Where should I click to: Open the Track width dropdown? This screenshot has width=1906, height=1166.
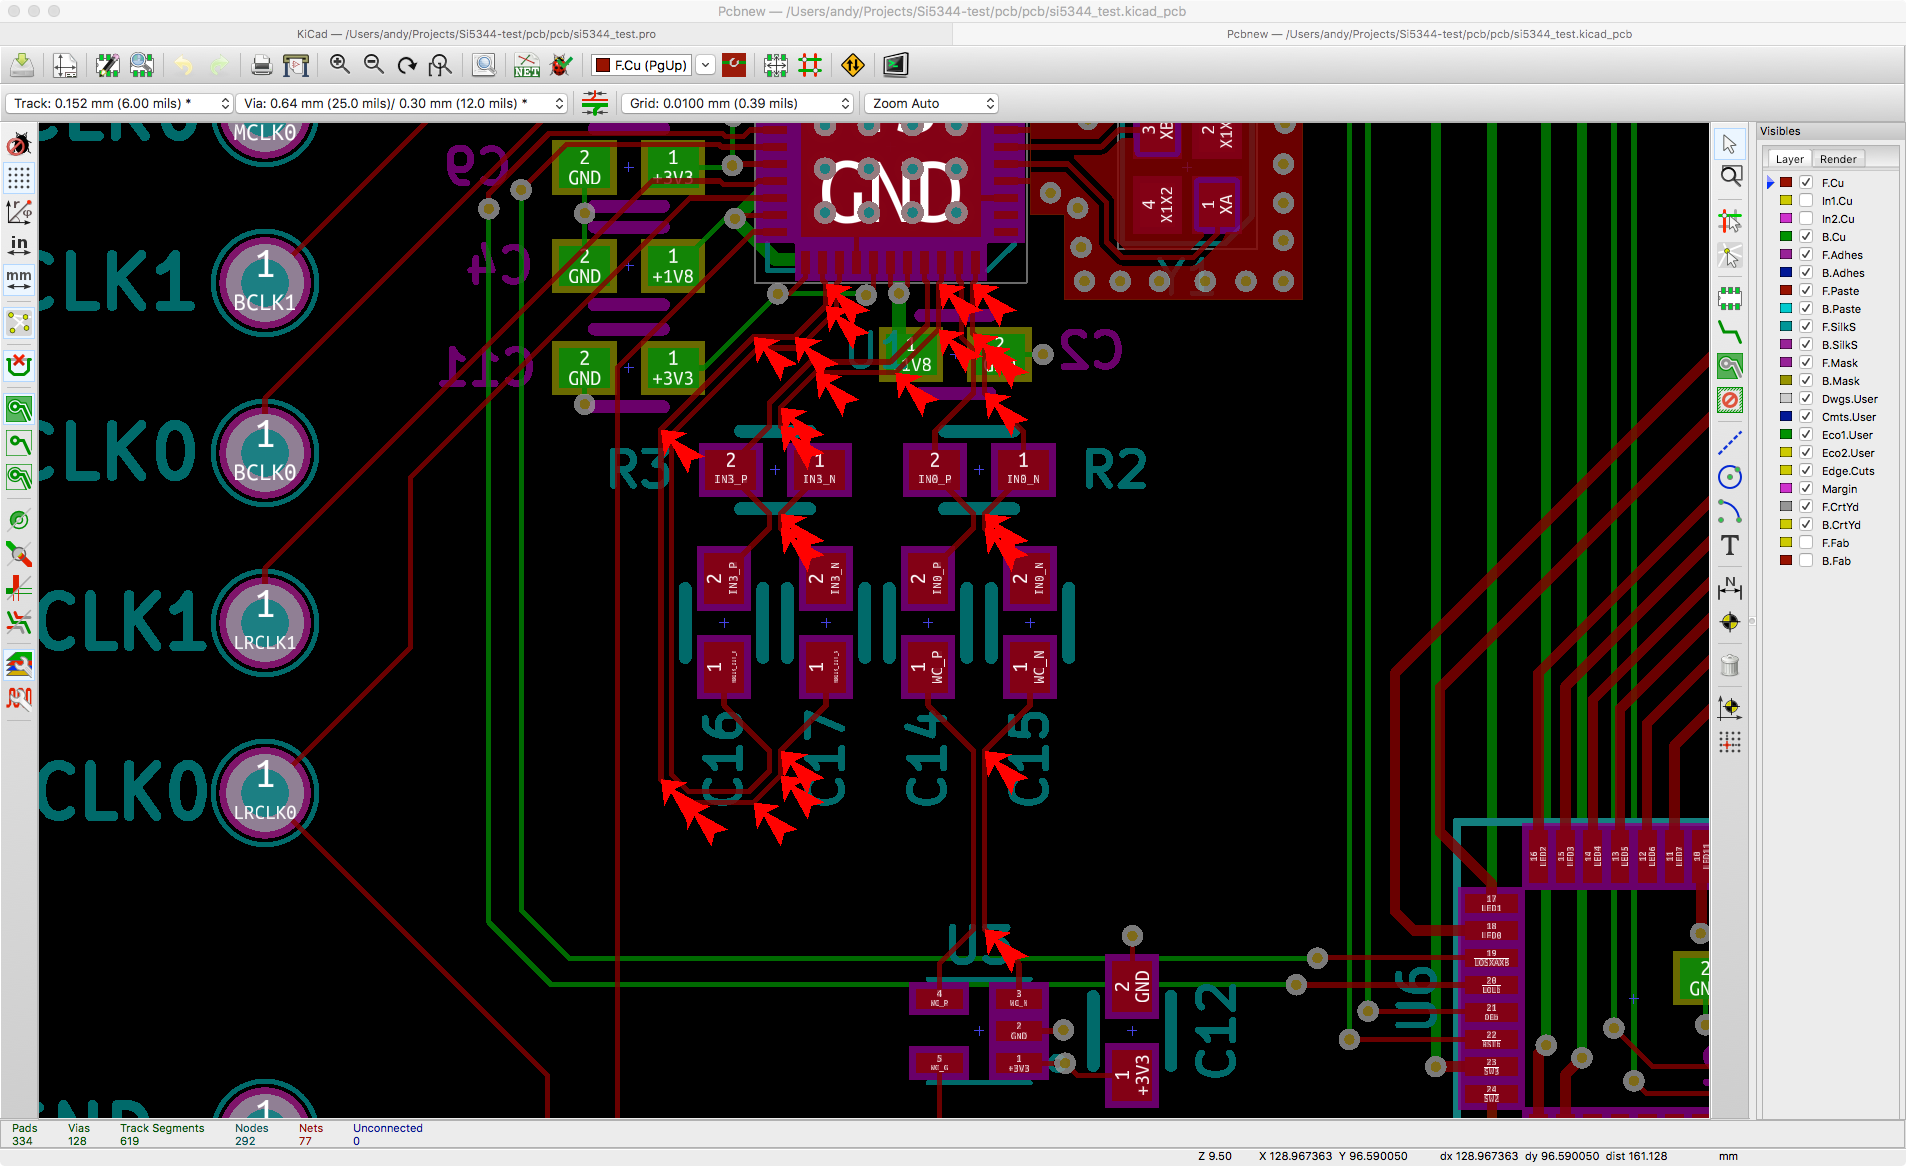click(120, 104)
